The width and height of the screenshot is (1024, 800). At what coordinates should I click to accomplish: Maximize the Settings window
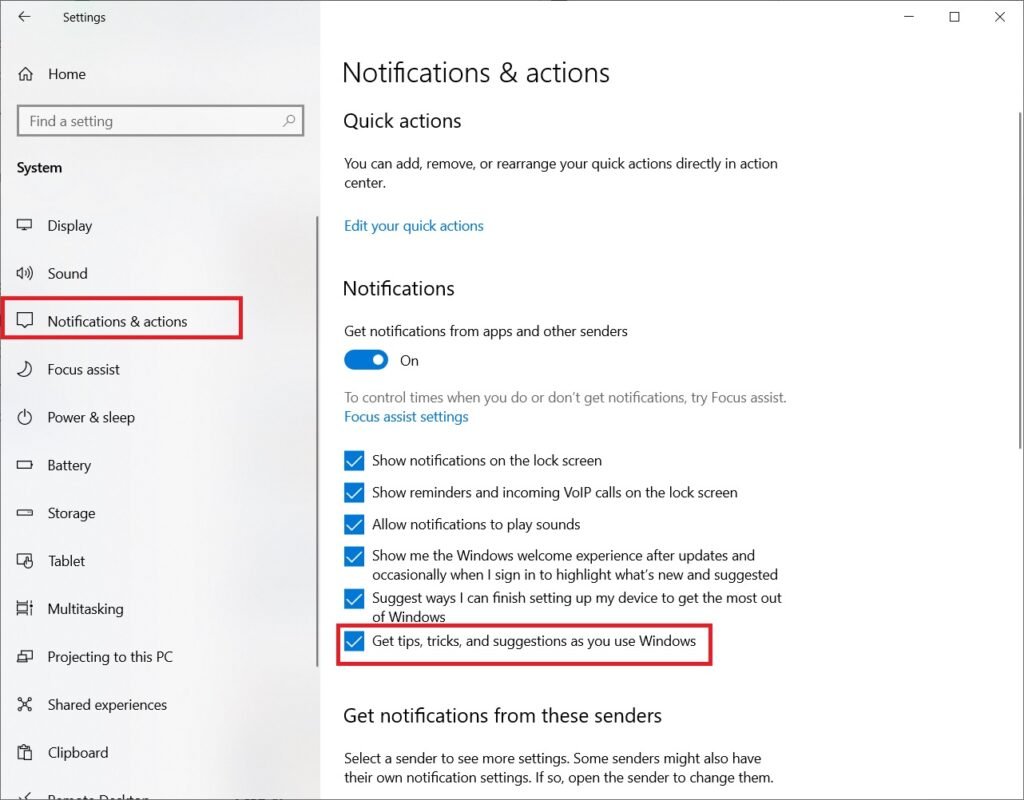pos(954,17)
